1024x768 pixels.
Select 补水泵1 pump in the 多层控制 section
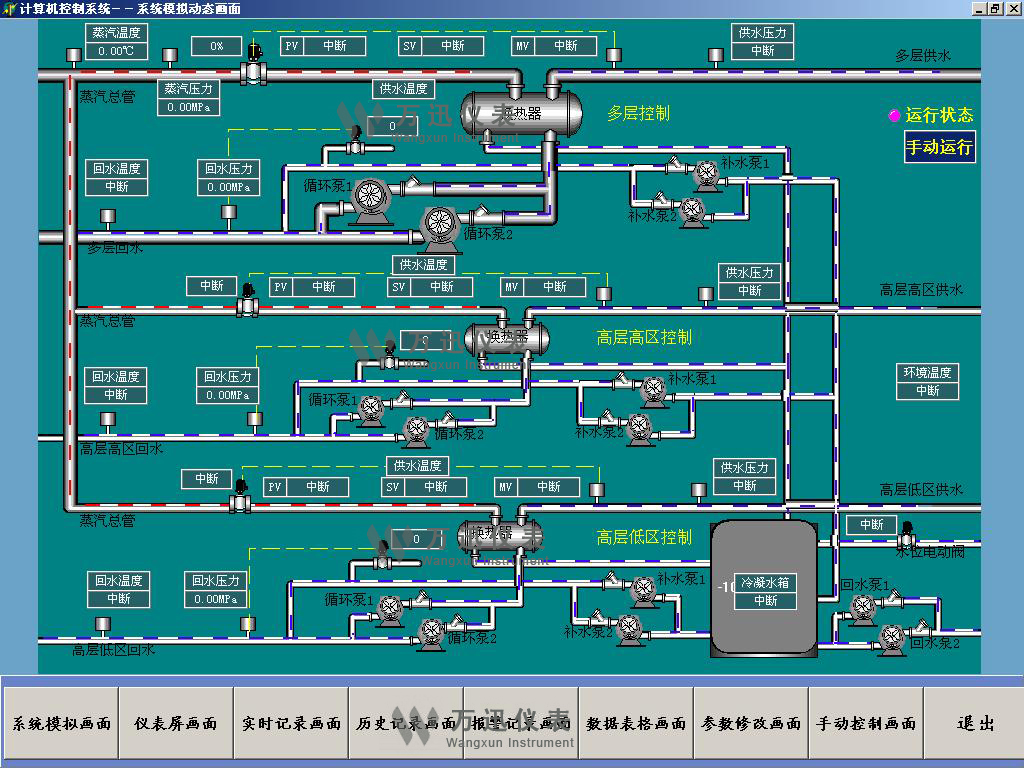tap(707, 173)
